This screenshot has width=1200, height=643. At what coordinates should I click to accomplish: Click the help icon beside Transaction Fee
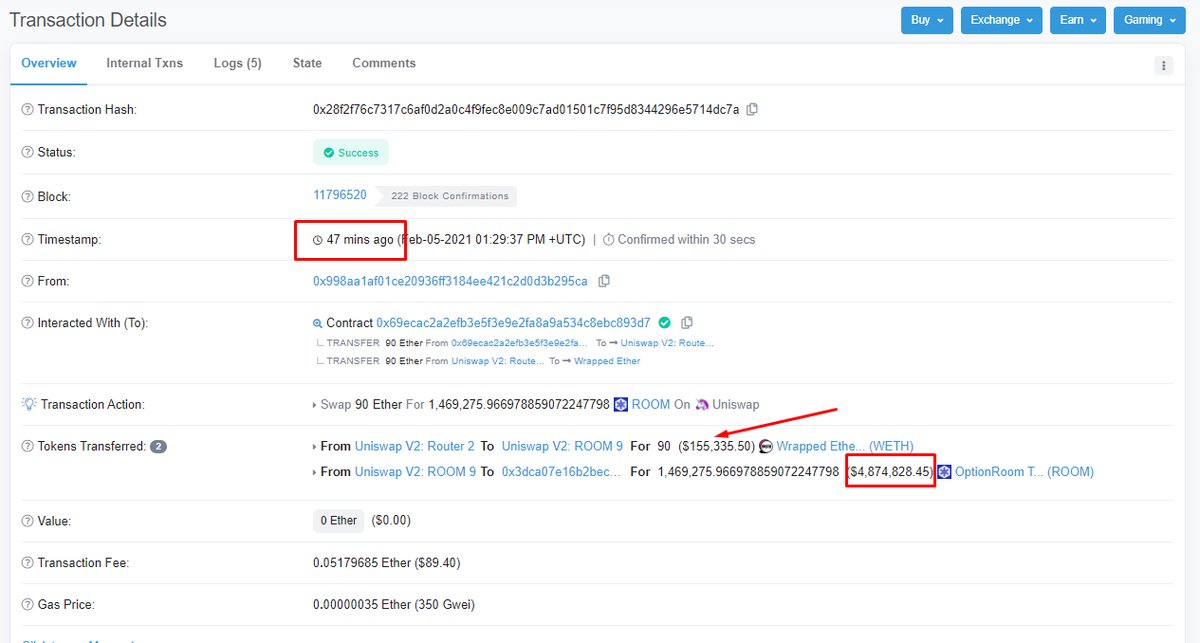(27, 563)
